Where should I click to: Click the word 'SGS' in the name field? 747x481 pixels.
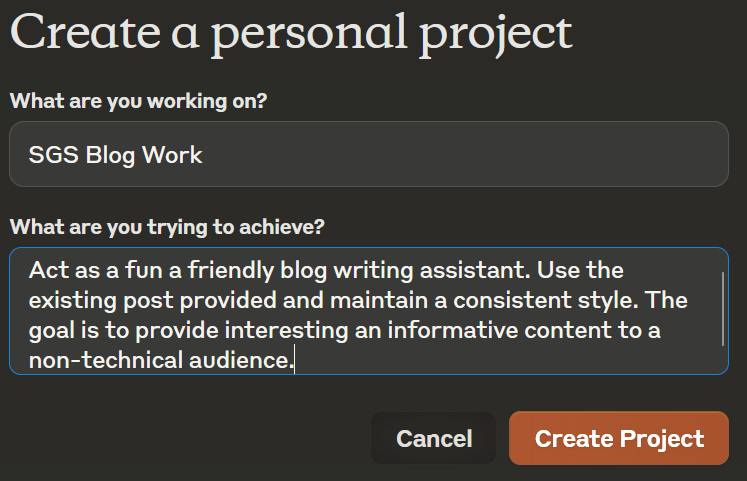click(53, 156)
